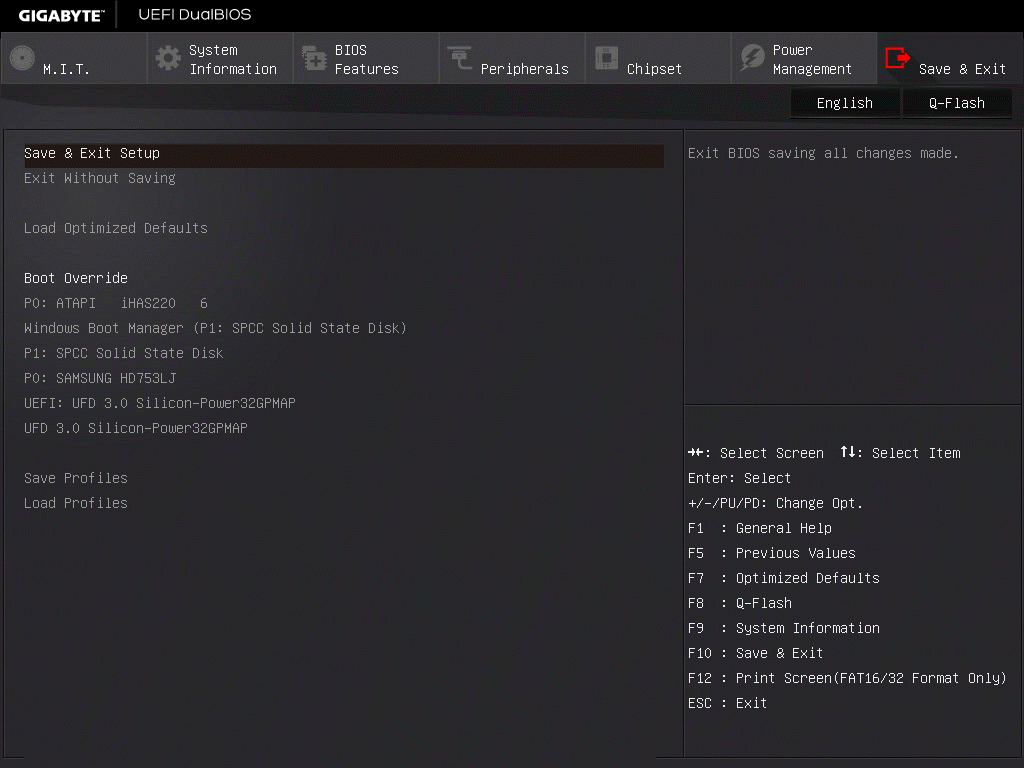Boot from P0: SAMSUNG HD753LJ drive

pyautogui.click(x=100, y=378)
